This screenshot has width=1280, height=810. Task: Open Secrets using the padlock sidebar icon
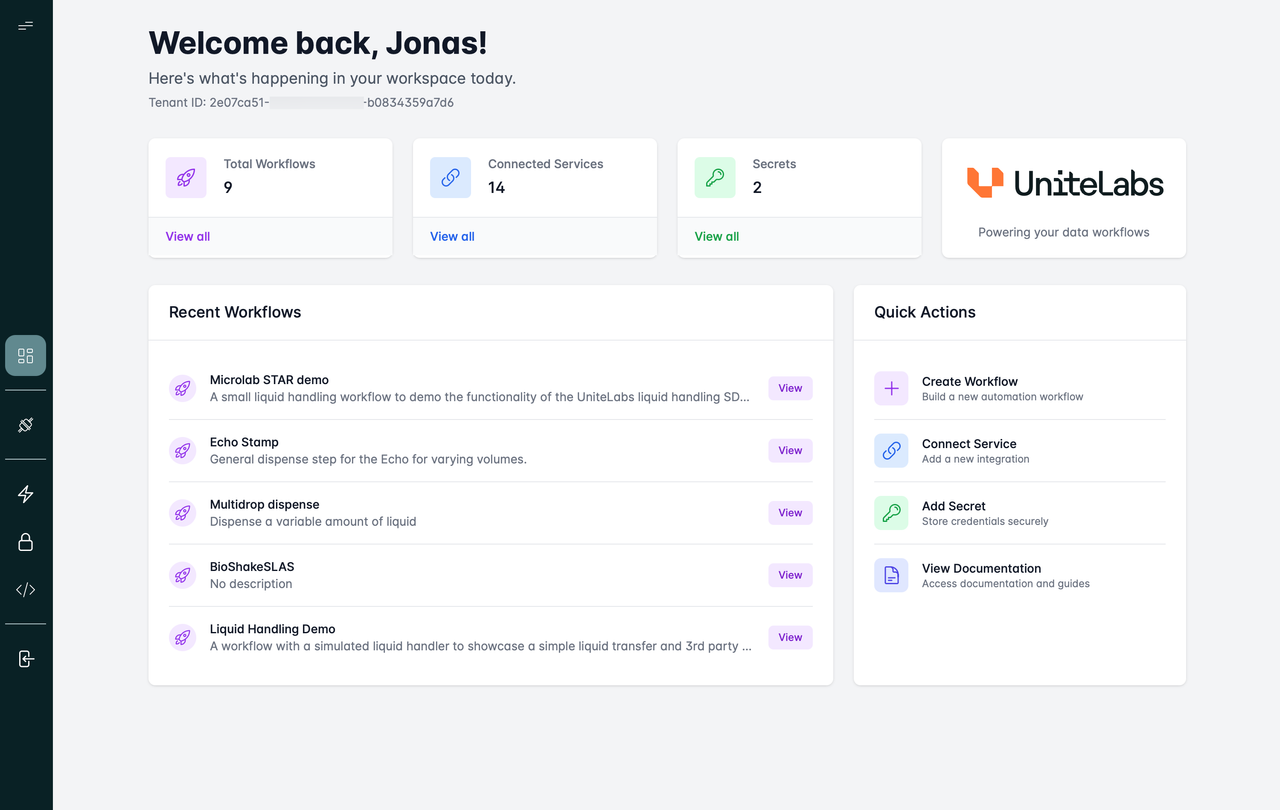(x=24, y=541)
